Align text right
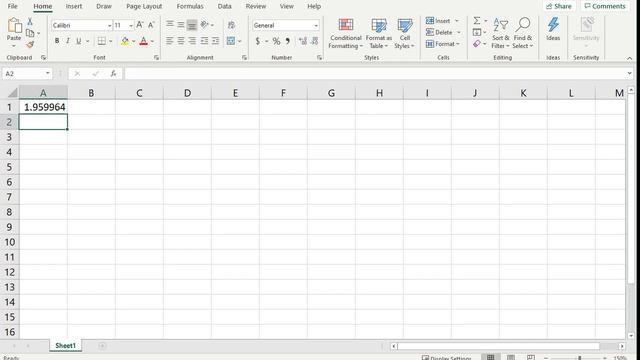Viewport: 640px width, 360px height. 192,41
